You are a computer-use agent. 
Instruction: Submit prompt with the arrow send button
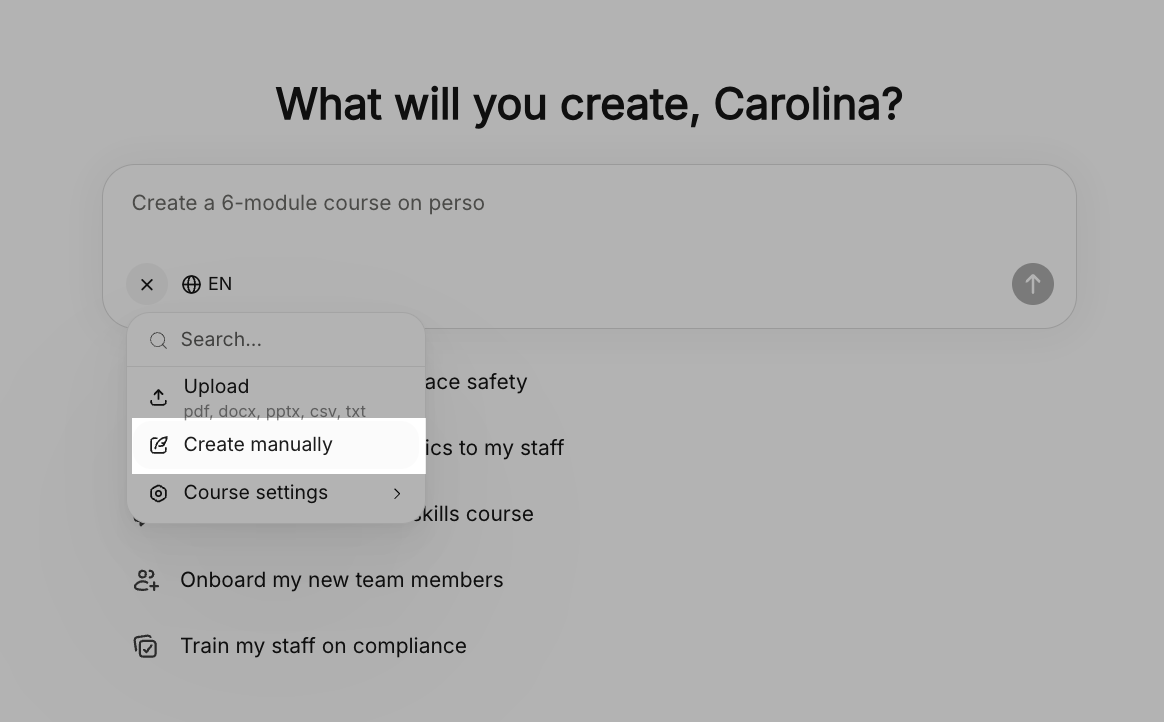coord(1033,284)
